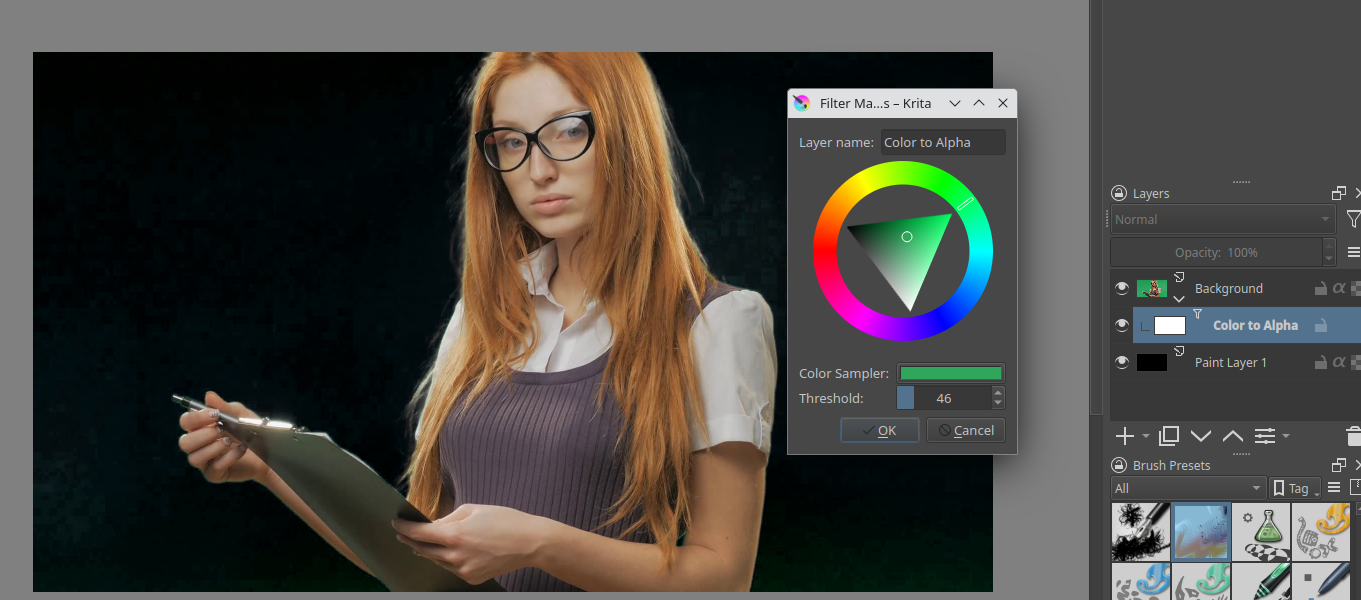Adjust the Threshold slider at 46

(944, 398)
